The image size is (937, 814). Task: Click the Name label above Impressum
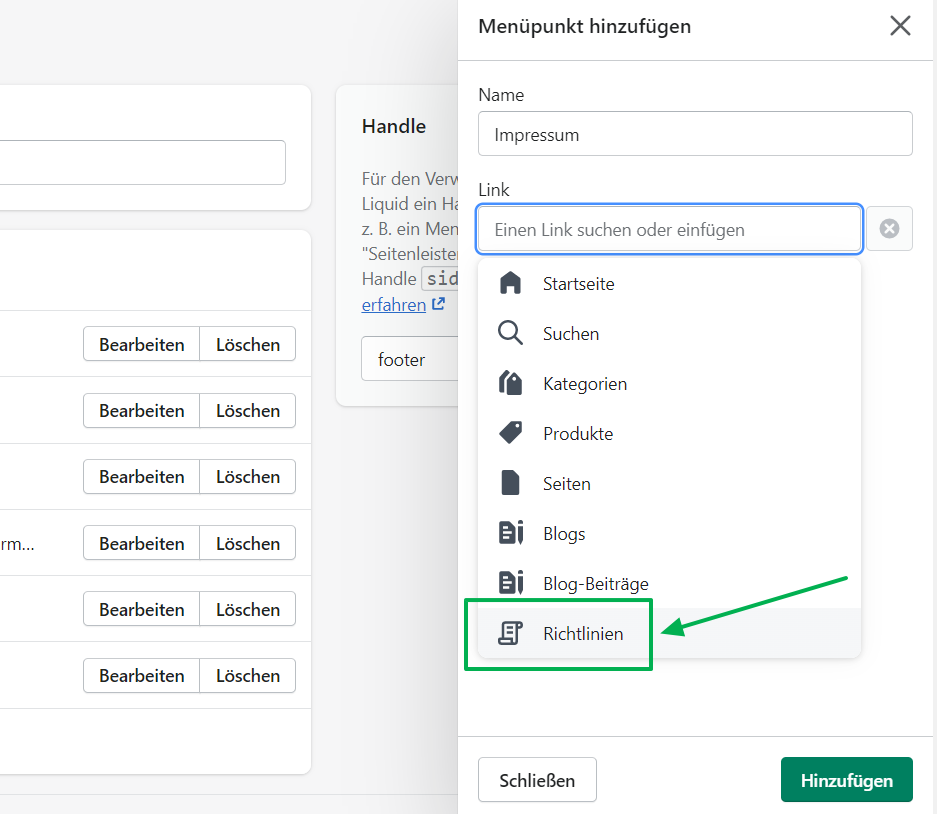pos(501,94)
